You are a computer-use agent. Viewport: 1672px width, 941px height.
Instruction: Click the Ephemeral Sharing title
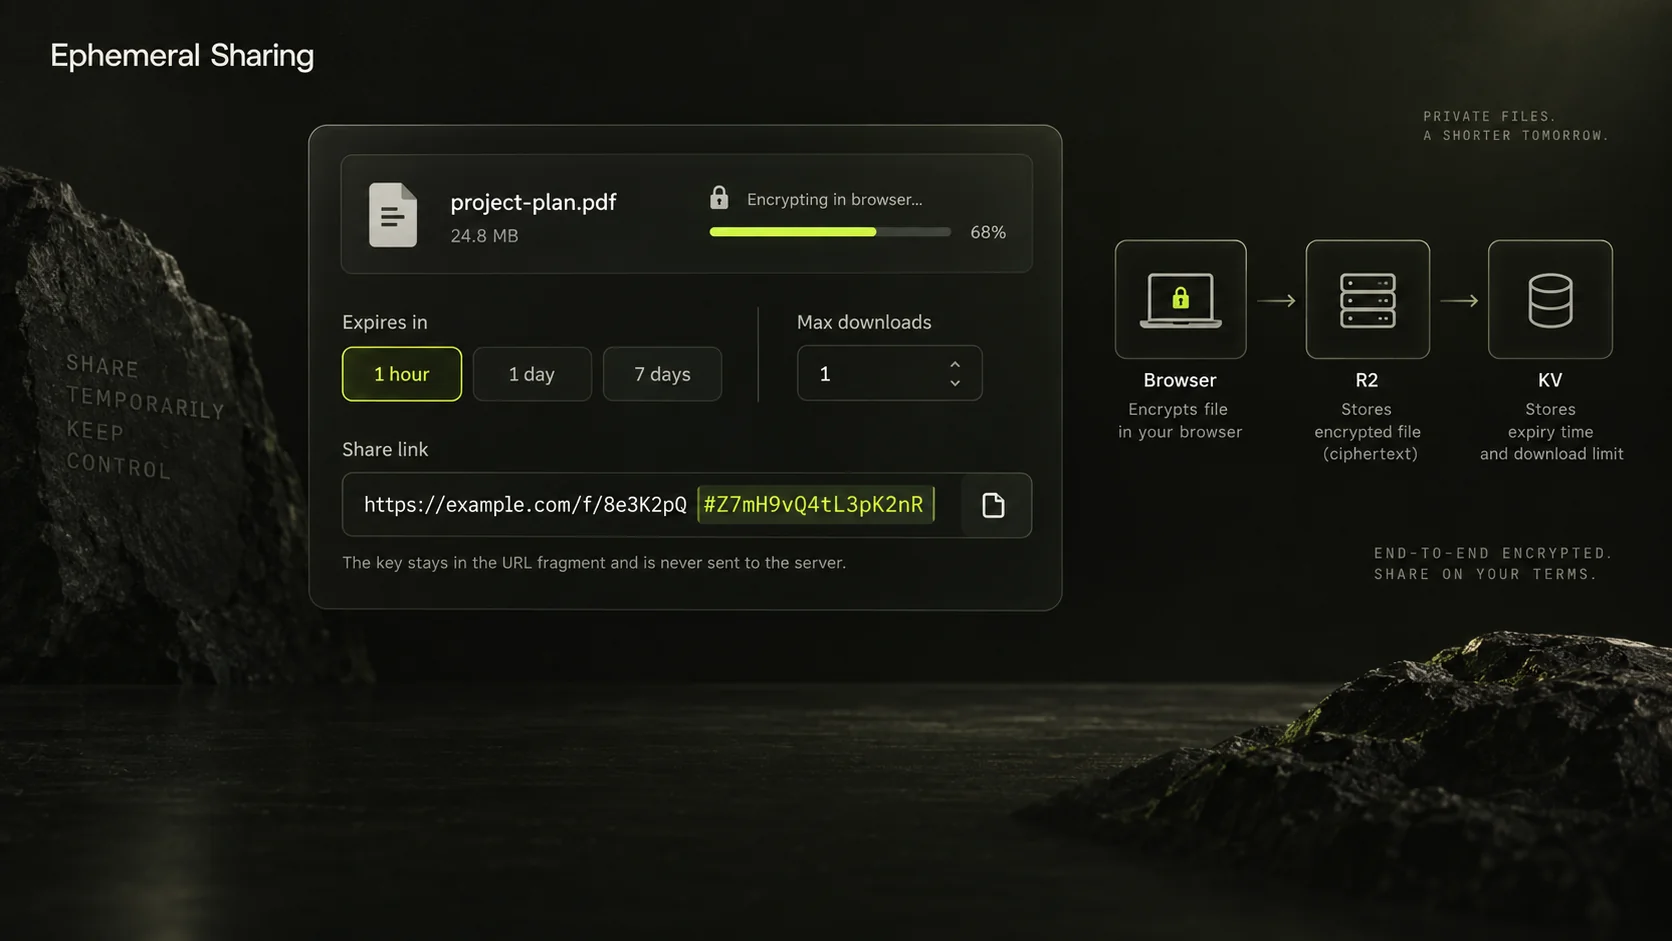point(182,55)
